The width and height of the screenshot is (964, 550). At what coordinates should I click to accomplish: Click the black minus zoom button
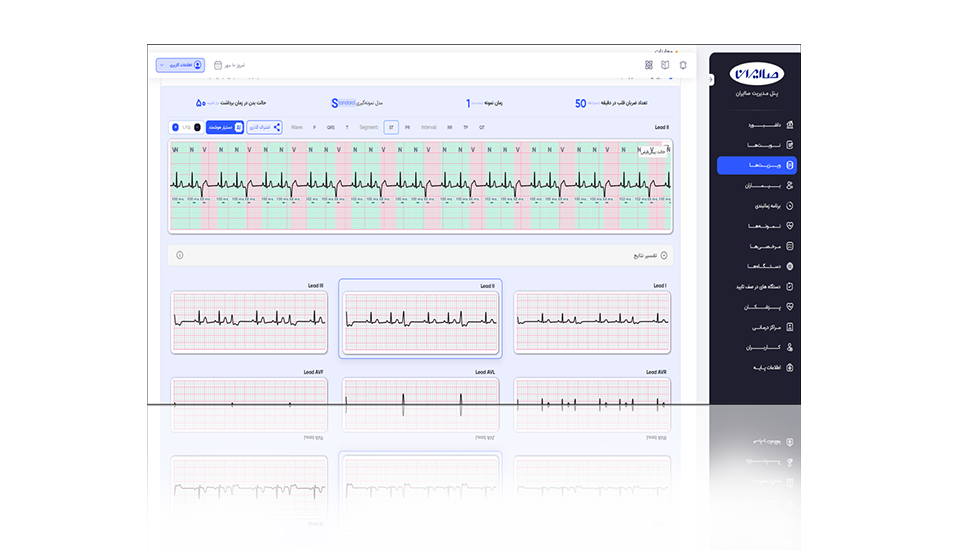coord(197,128)
